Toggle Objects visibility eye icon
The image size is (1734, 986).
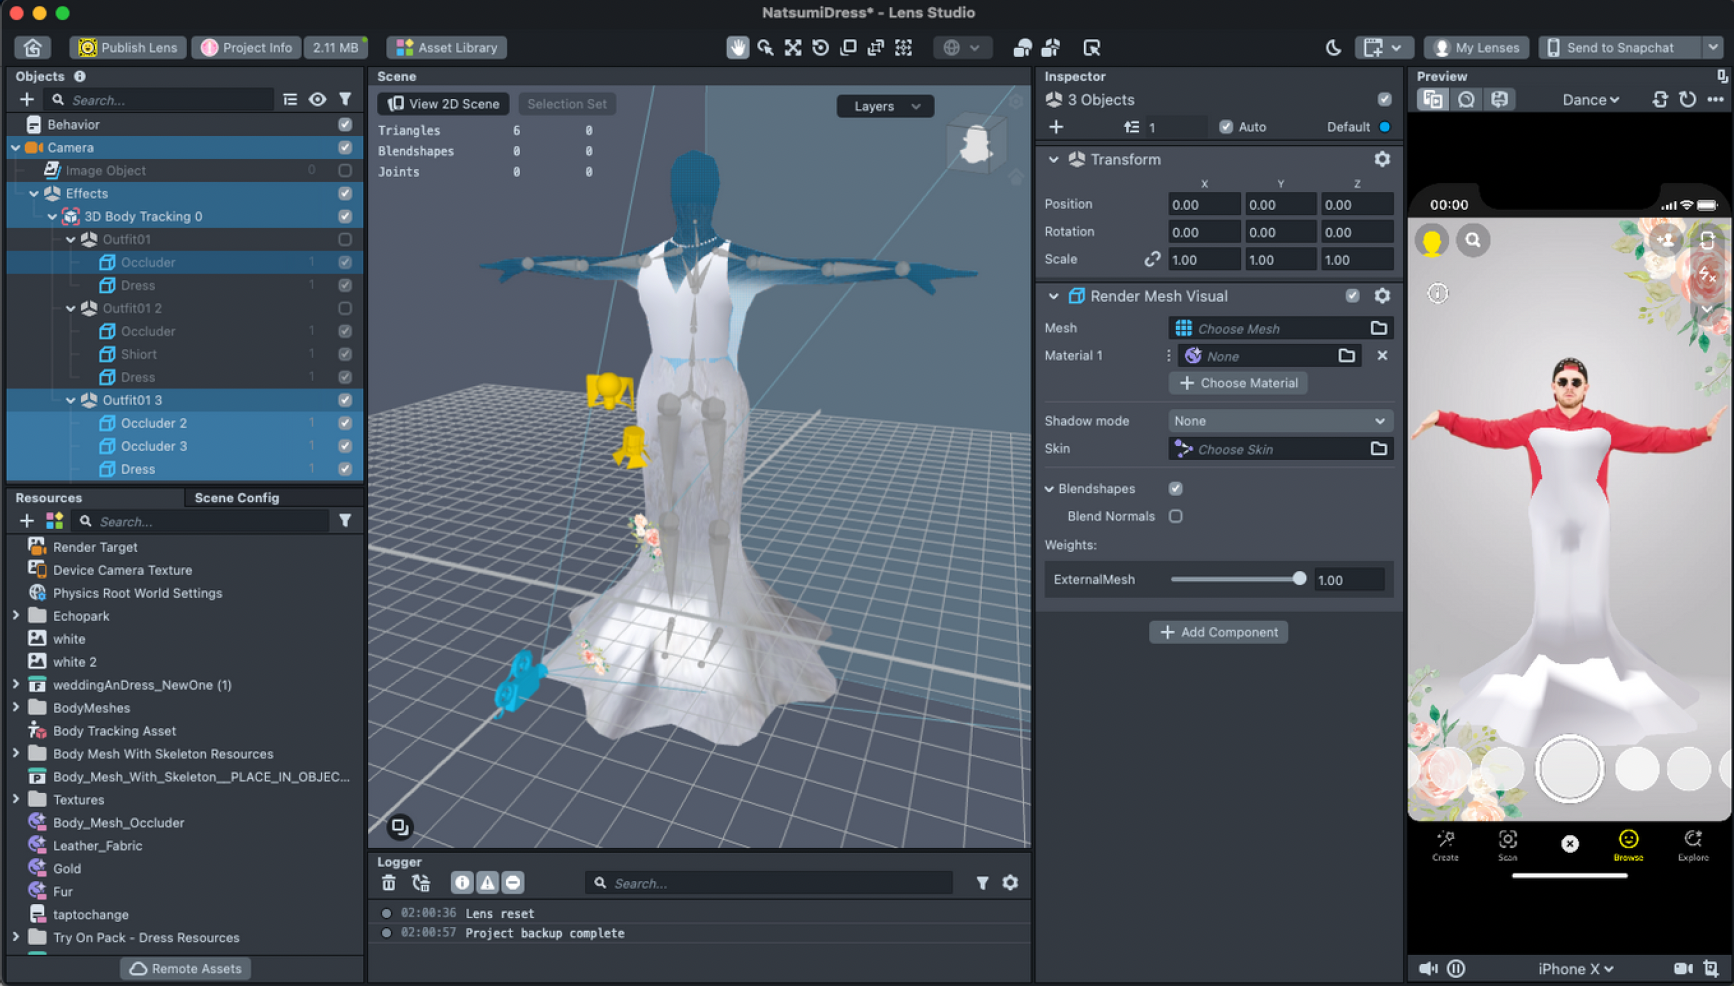tap(317, 99)
